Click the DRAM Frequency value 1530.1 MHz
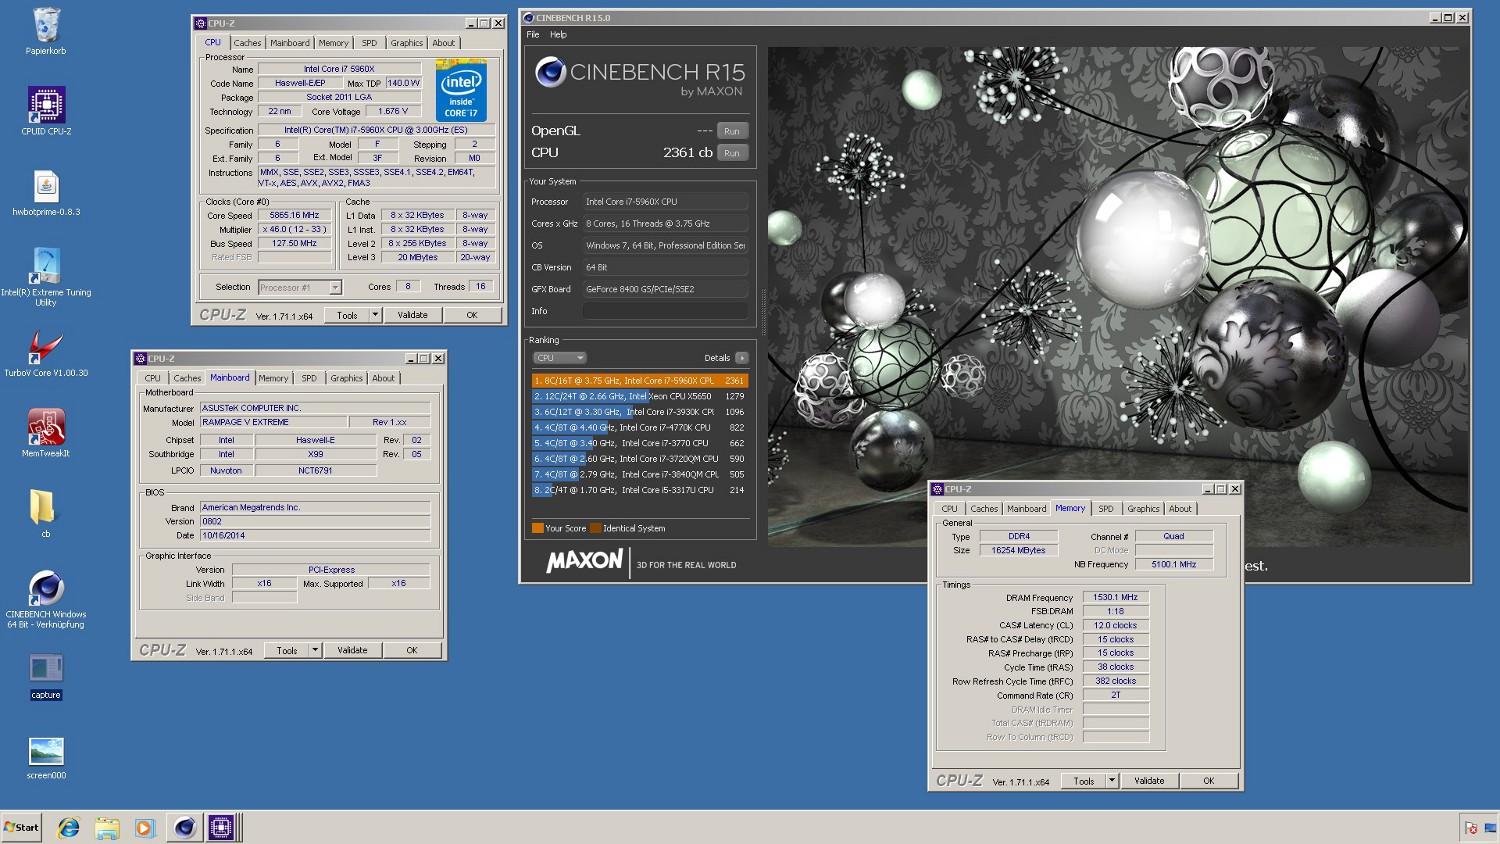The width and height of the screenshot is (1500, 844). pos(1116,597)
